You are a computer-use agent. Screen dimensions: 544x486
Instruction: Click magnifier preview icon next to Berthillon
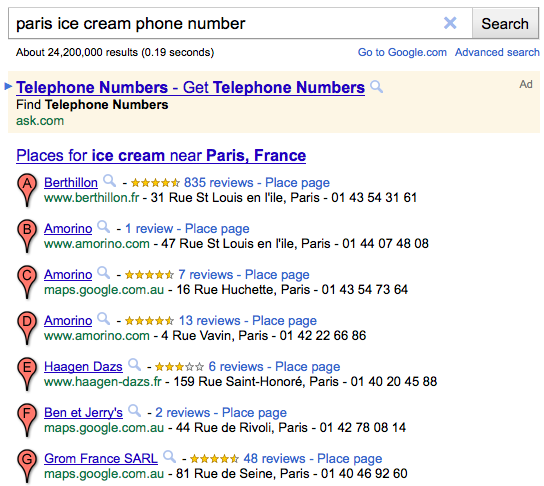pos(110,181)
